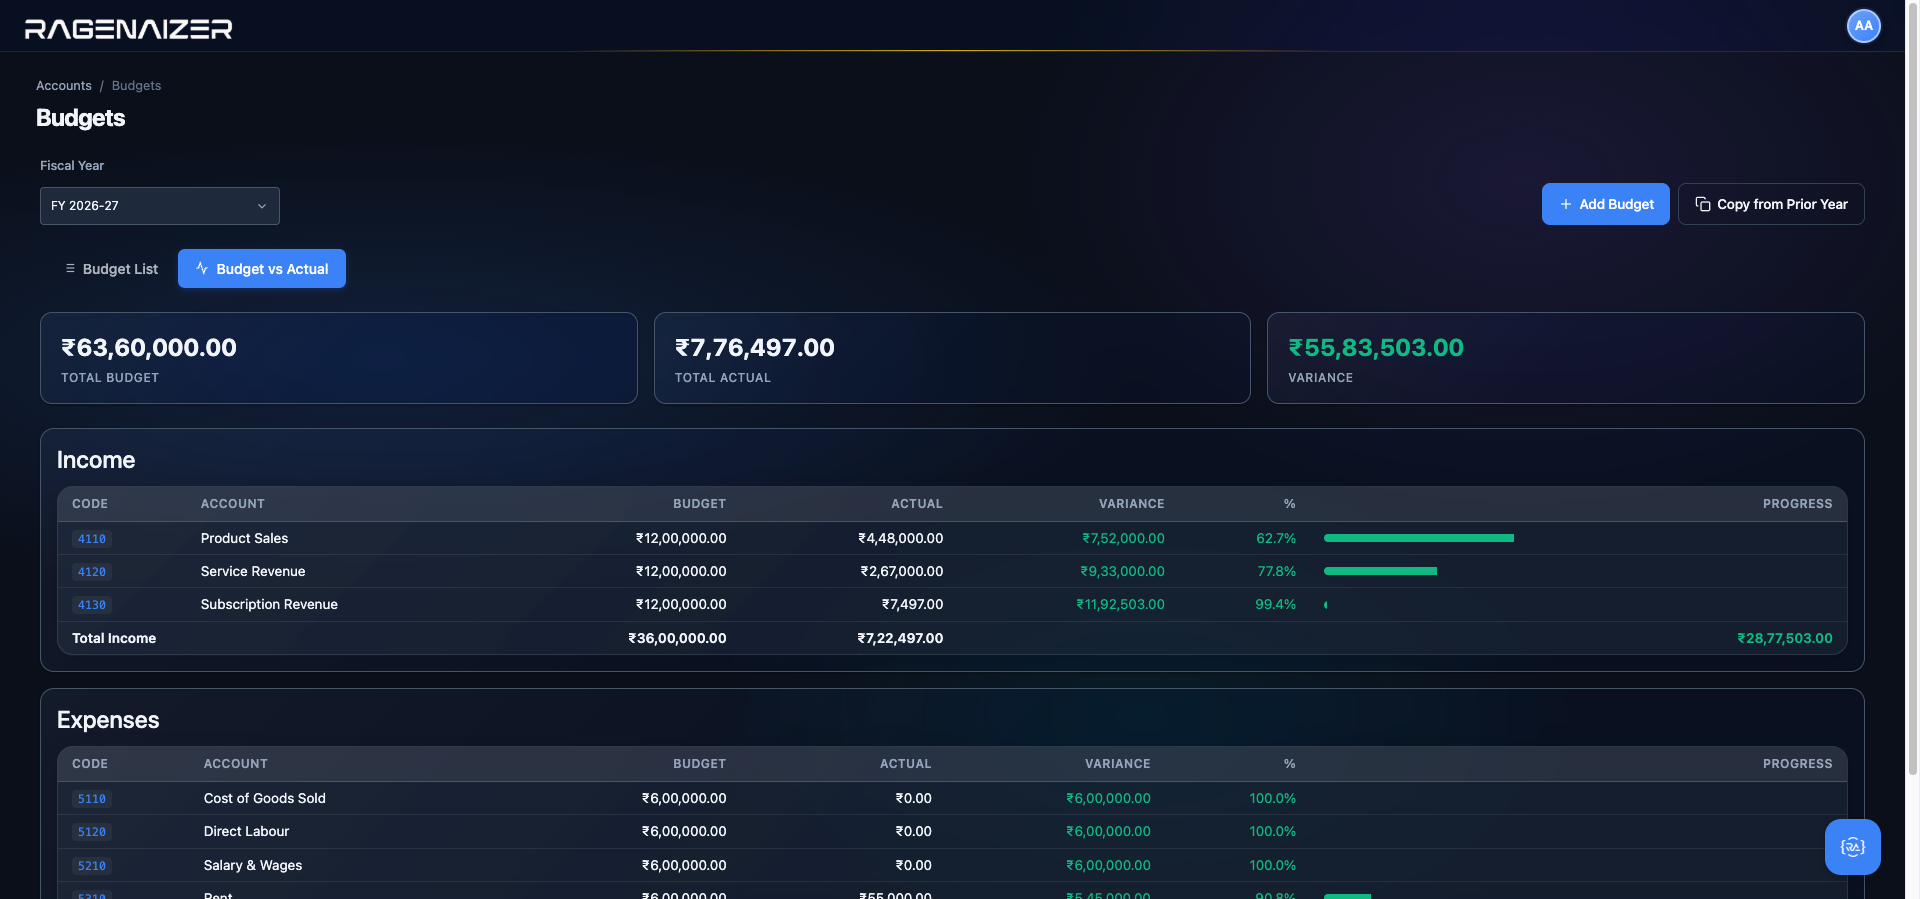
Task: Click the 77.8% value for Service Revenue
Action: click(1276, 571)
